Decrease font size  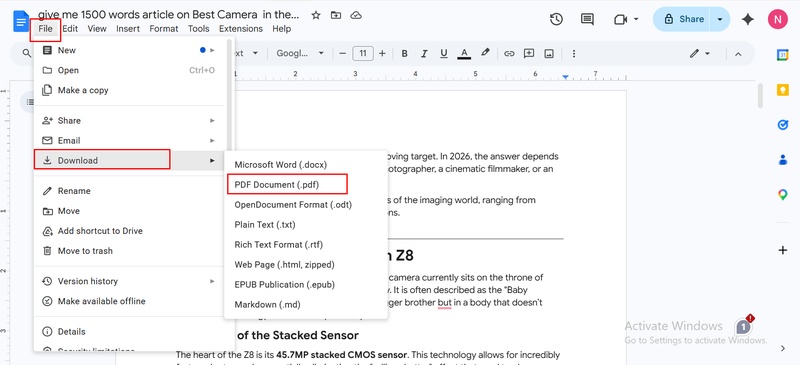(342, 53)
